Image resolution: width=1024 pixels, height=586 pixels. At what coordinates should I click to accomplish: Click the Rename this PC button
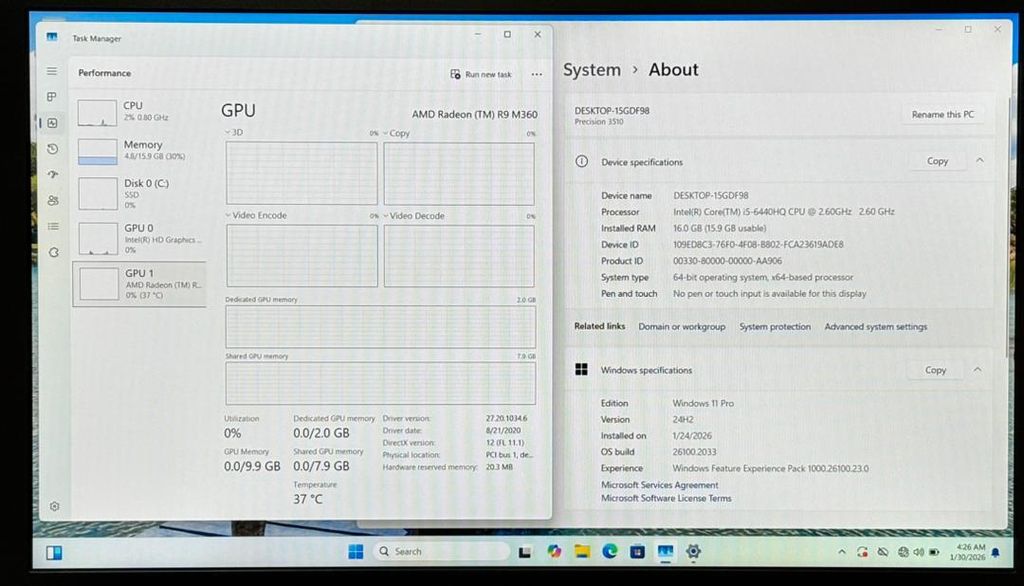pos(942,115)
